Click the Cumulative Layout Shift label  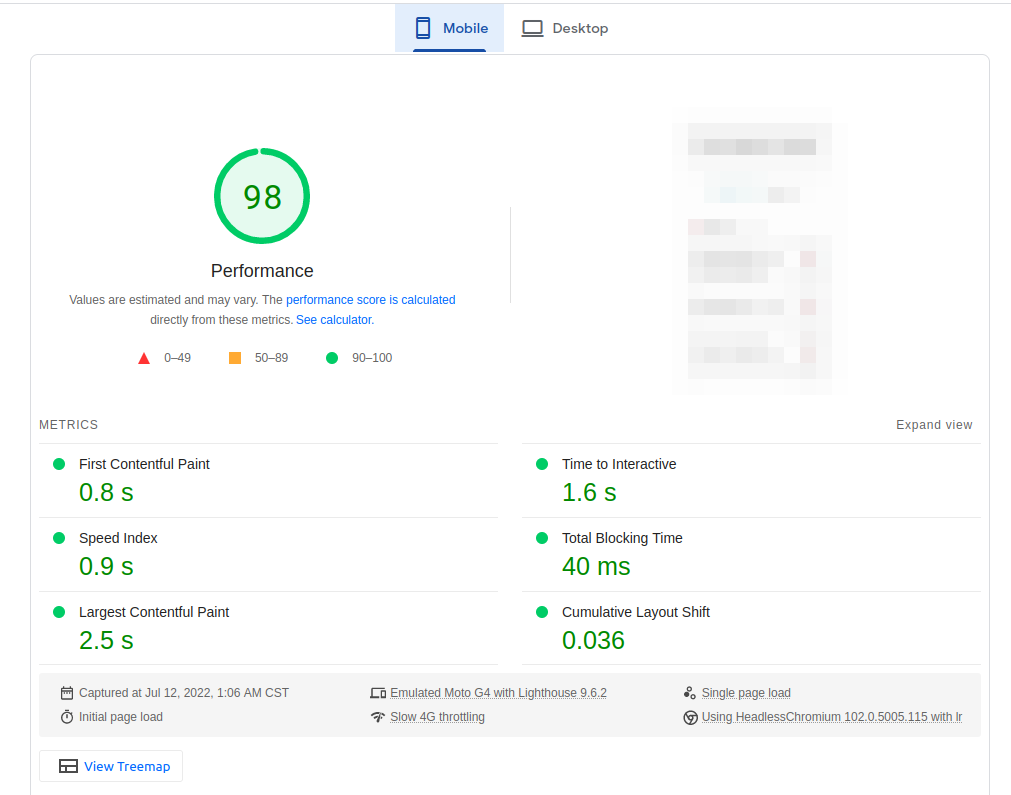point(636,612)
